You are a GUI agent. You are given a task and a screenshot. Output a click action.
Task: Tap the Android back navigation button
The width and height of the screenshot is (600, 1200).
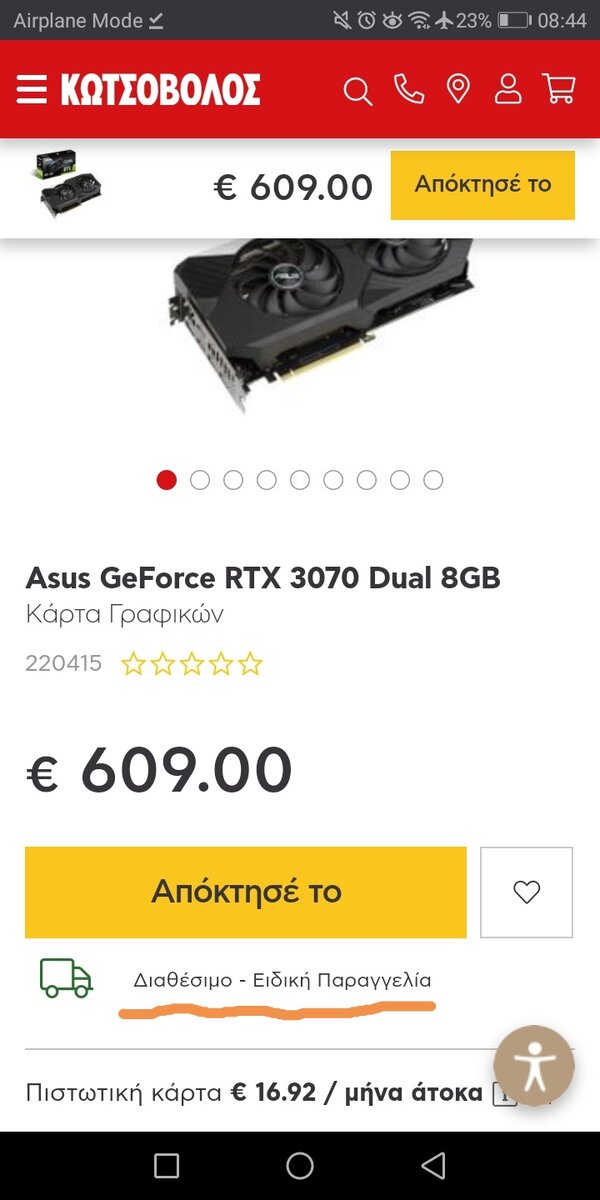click(433, 1165)
